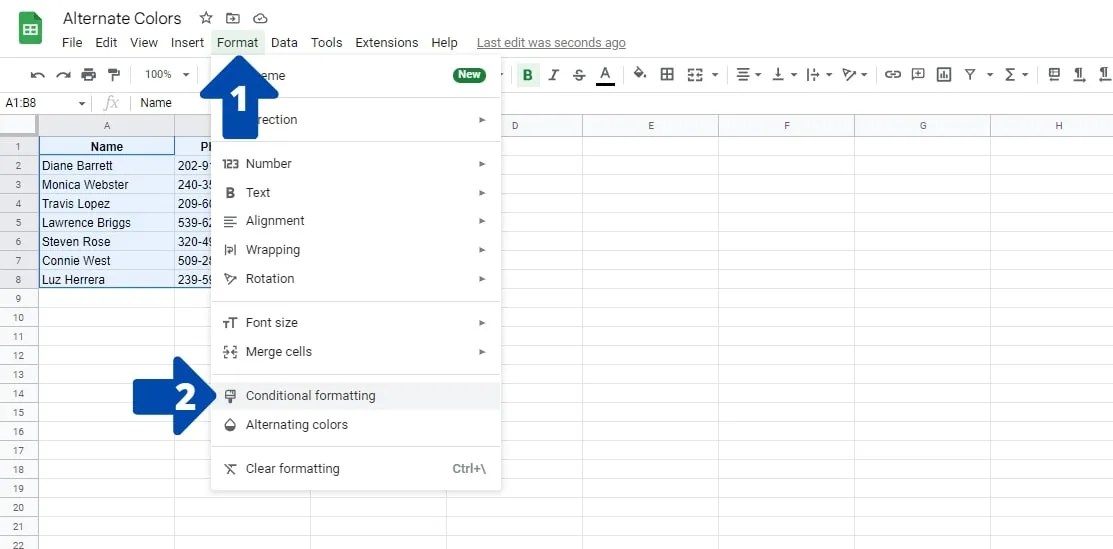Click the Alternate Colors document title
This screenshot has width=1113, height=549.
122,18
